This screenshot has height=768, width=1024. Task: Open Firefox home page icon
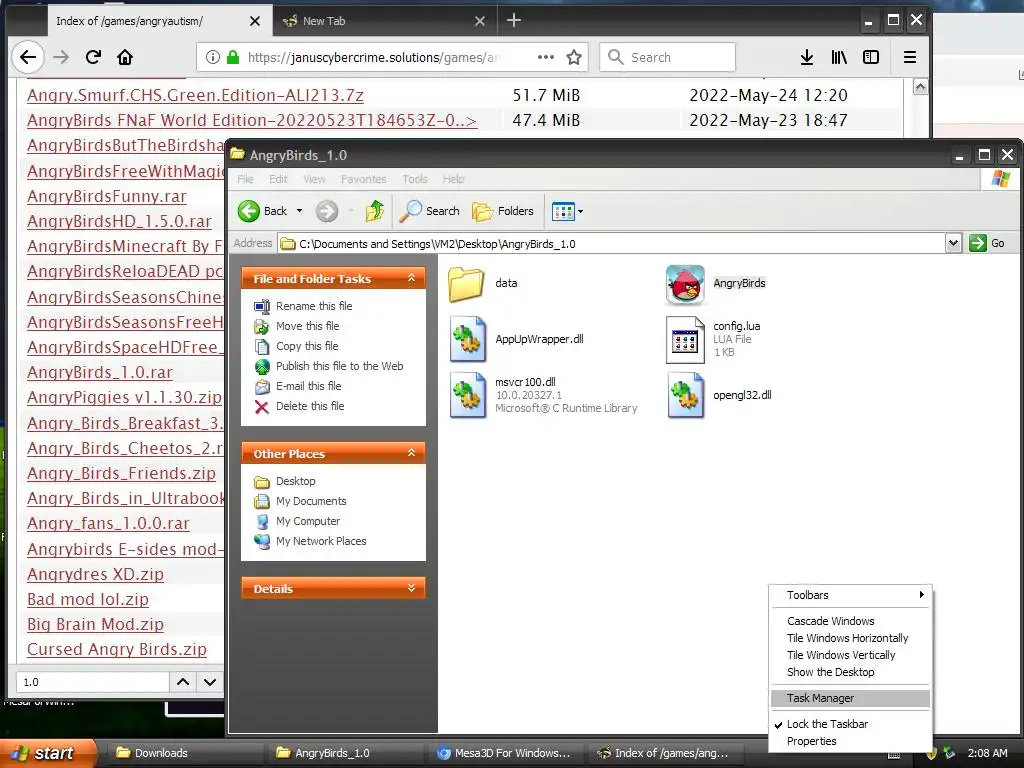pyautogui.click(x=125, y=57)
